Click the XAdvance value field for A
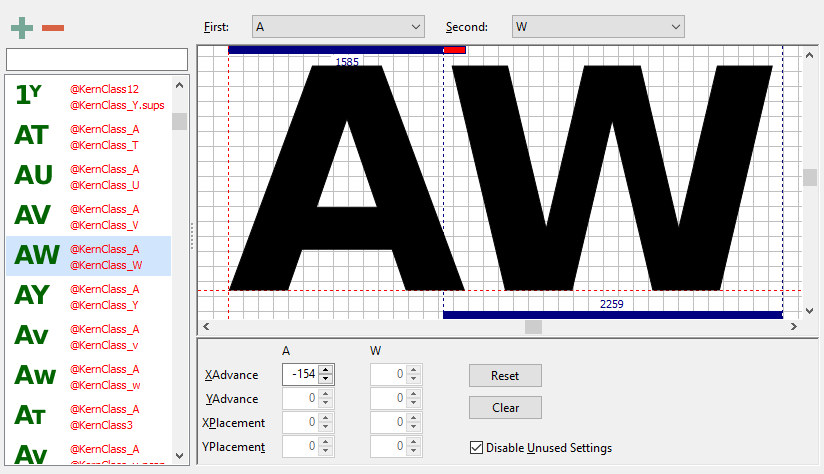824x474 pixels. pos(301,374)
